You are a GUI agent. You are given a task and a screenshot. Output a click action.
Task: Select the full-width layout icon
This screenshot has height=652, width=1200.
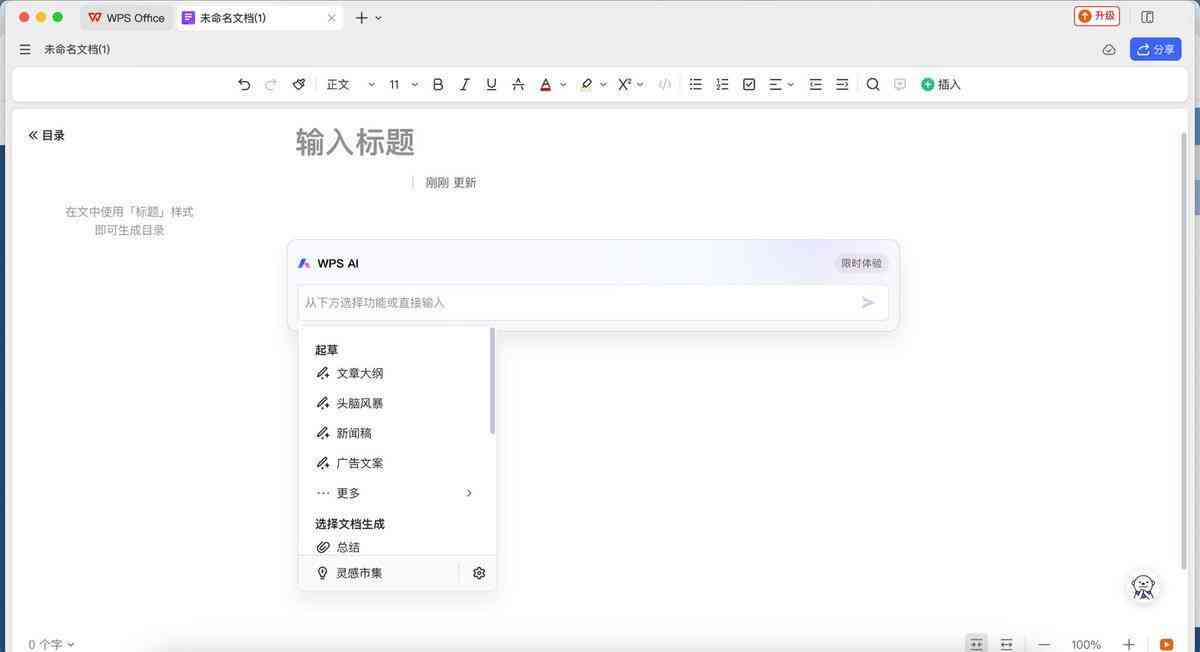click(x=1007, y=644)
